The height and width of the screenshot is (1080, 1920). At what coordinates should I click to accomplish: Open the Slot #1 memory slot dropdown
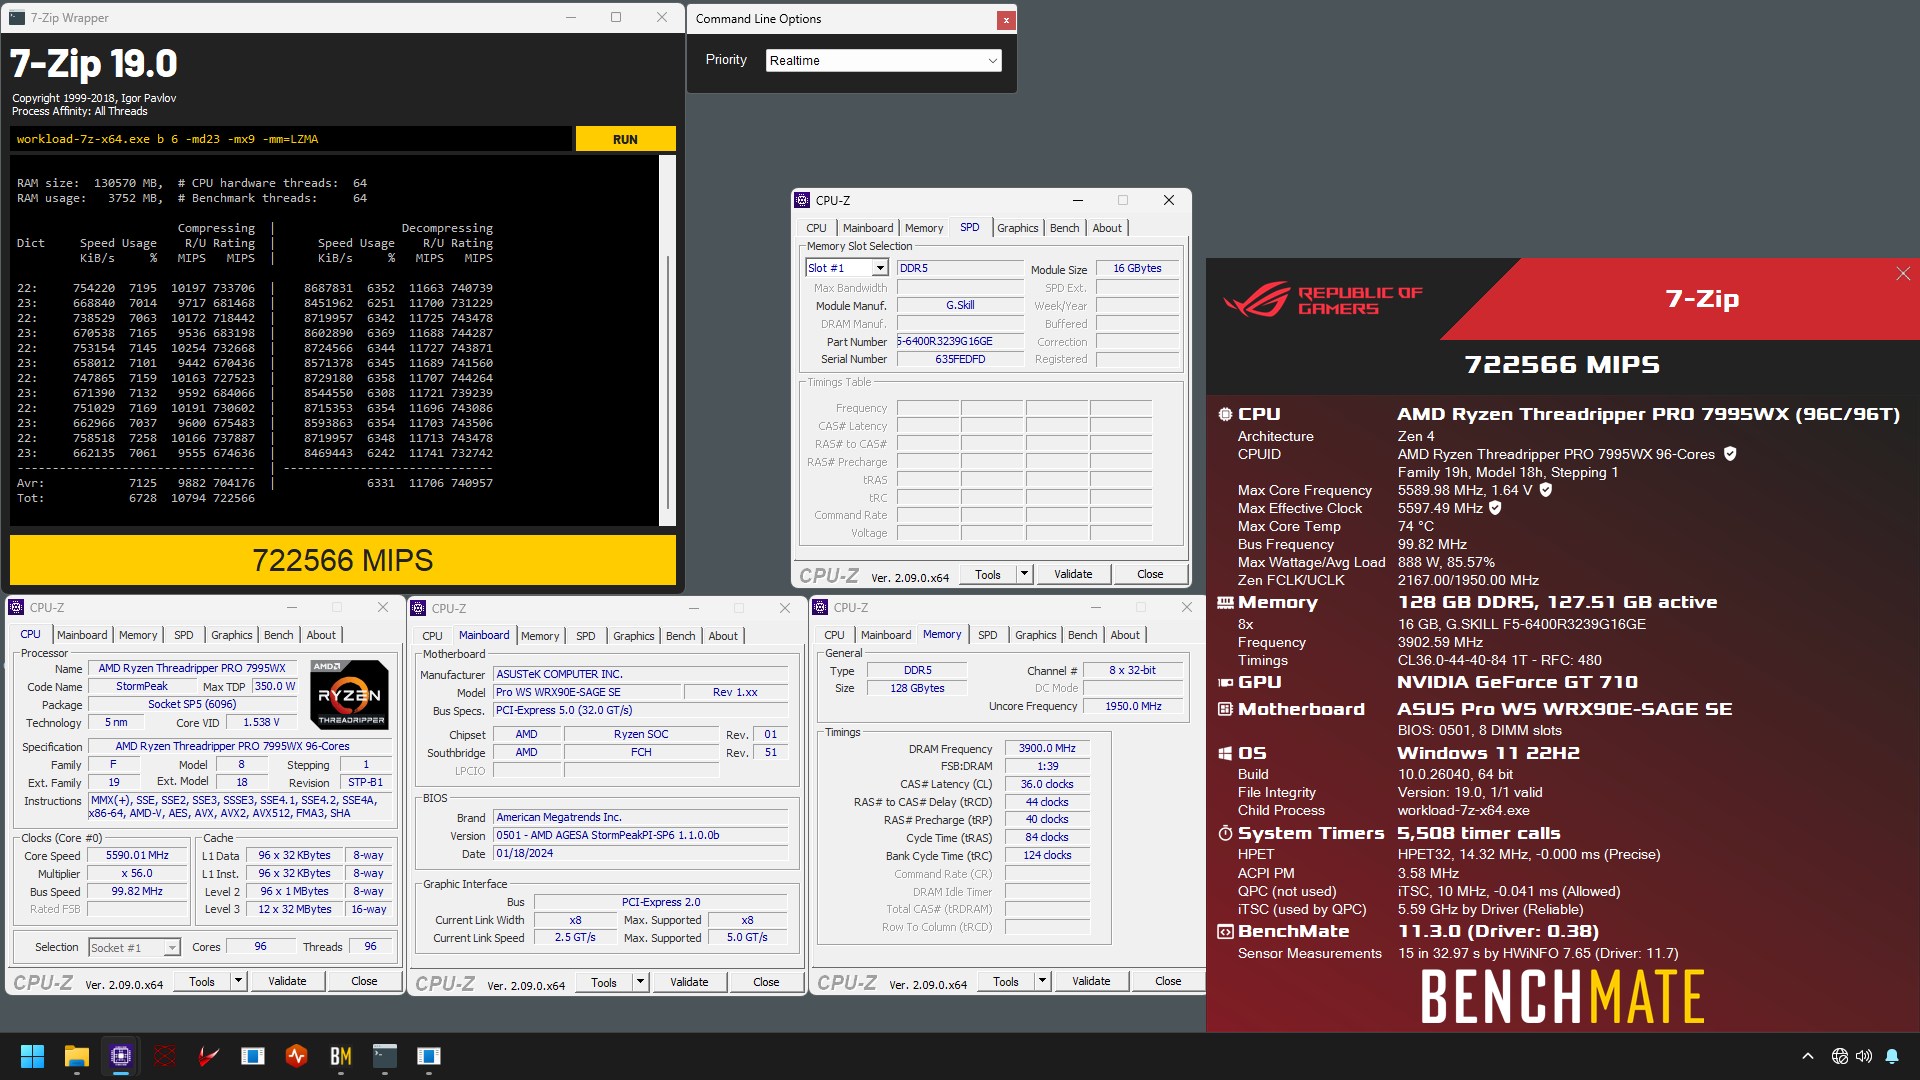pos(846,268)
